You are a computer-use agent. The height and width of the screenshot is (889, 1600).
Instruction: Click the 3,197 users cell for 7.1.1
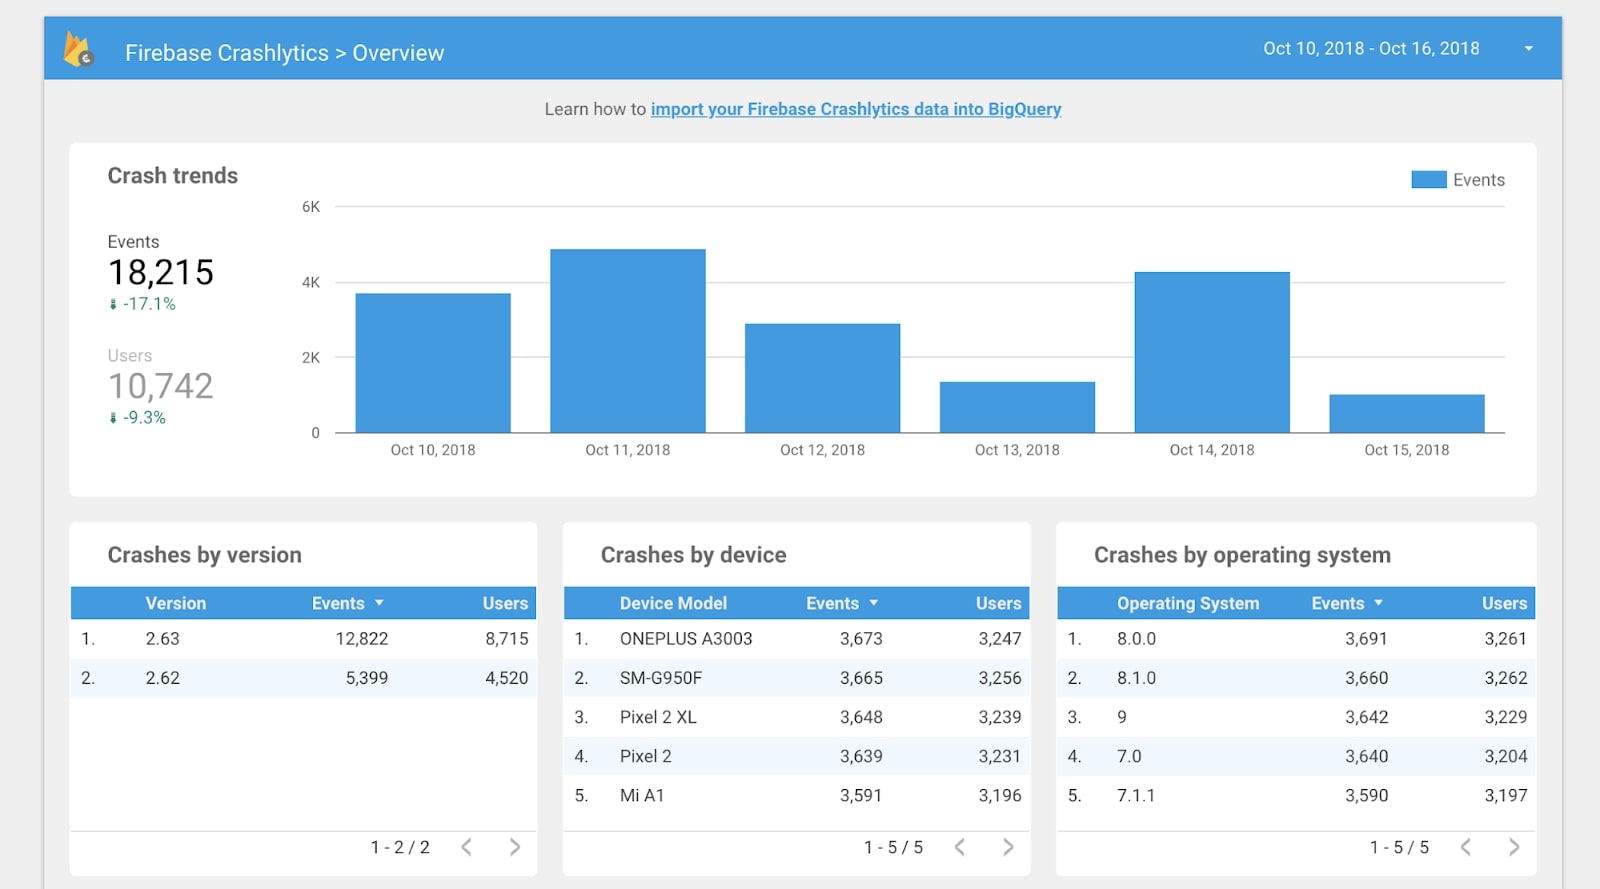point(1506,795)
